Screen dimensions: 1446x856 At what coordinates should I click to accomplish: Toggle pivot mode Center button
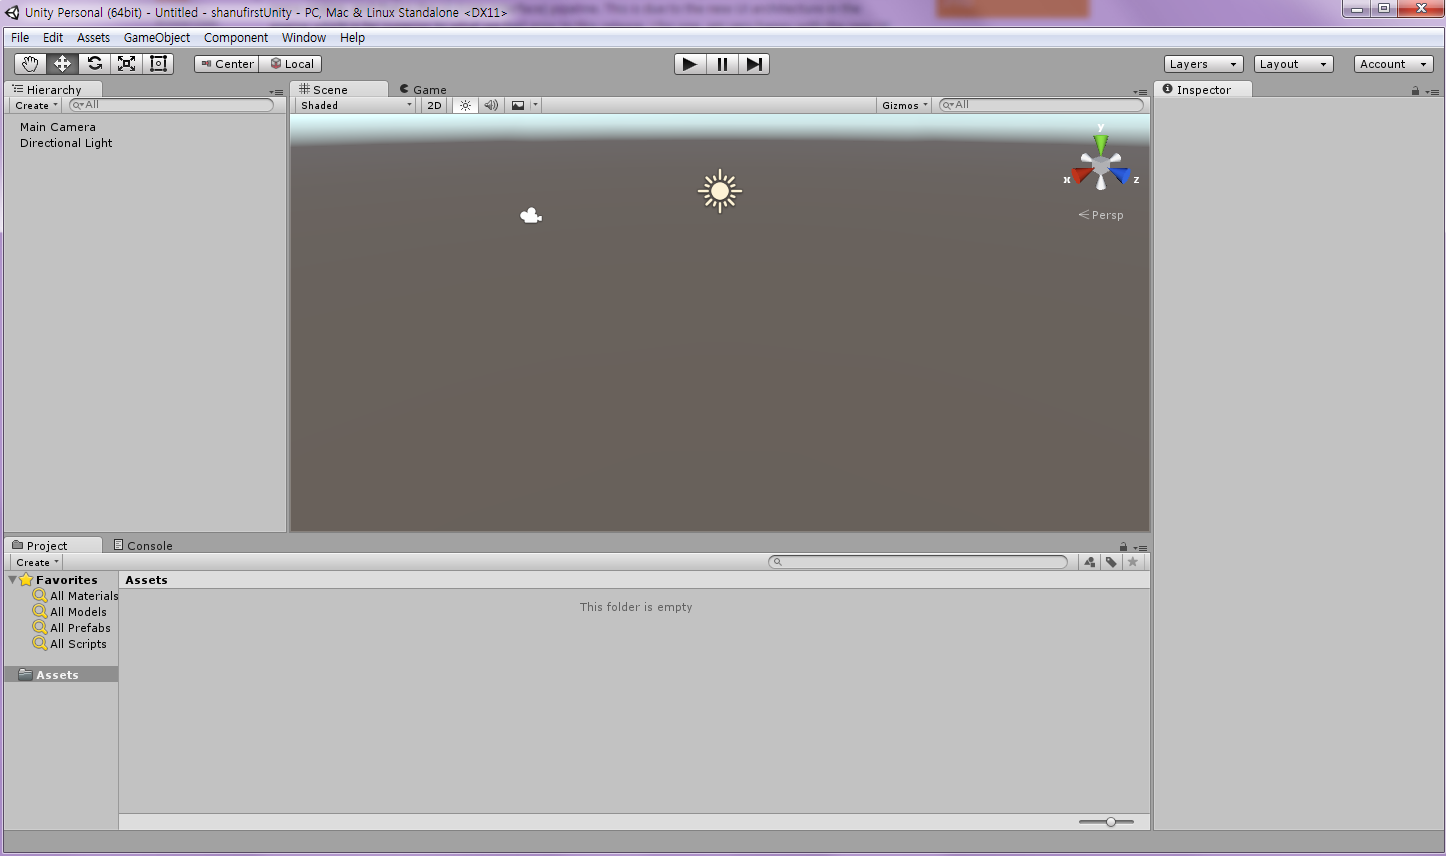[227, 64]
